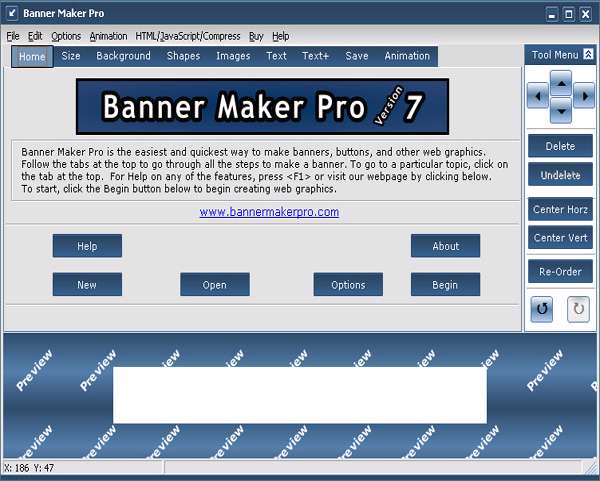Minimize the Banner Maker Pro window
The image size is (600, 481).
[x=551, y=14]
